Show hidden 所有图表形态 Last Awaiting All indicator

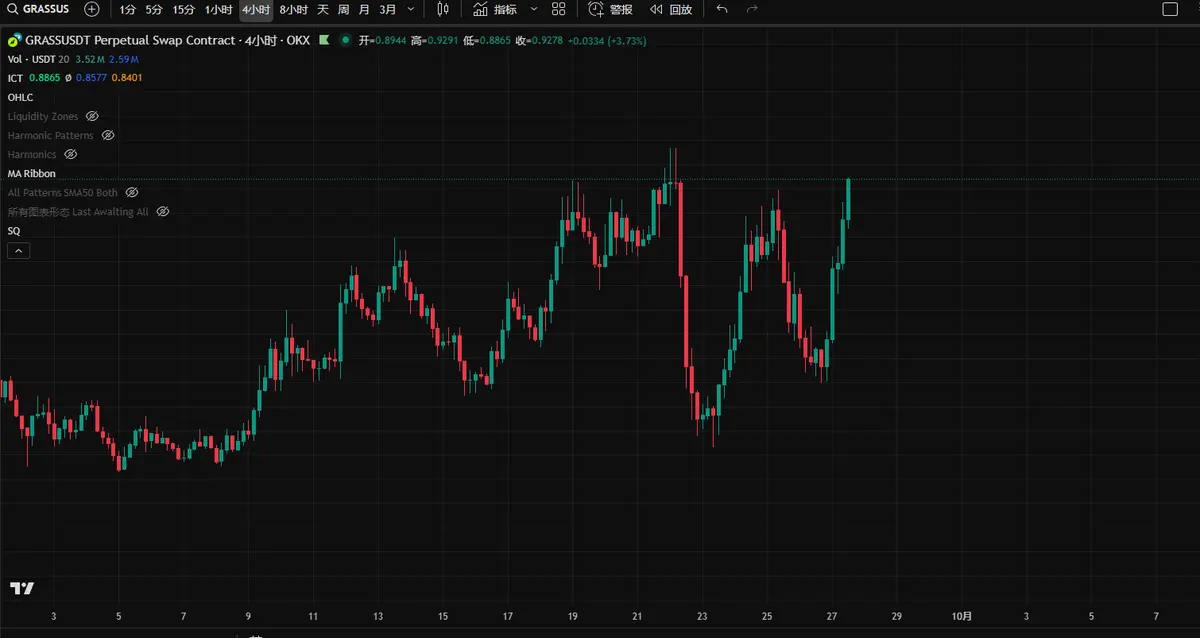163,211
